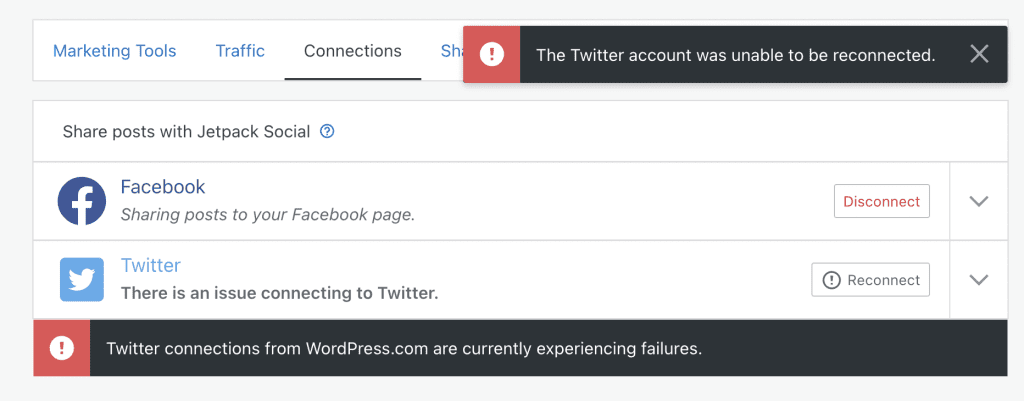Open the partially hidden Sharing tab
This screenshot has width=1024, height=401.
[x=451, y=51]
